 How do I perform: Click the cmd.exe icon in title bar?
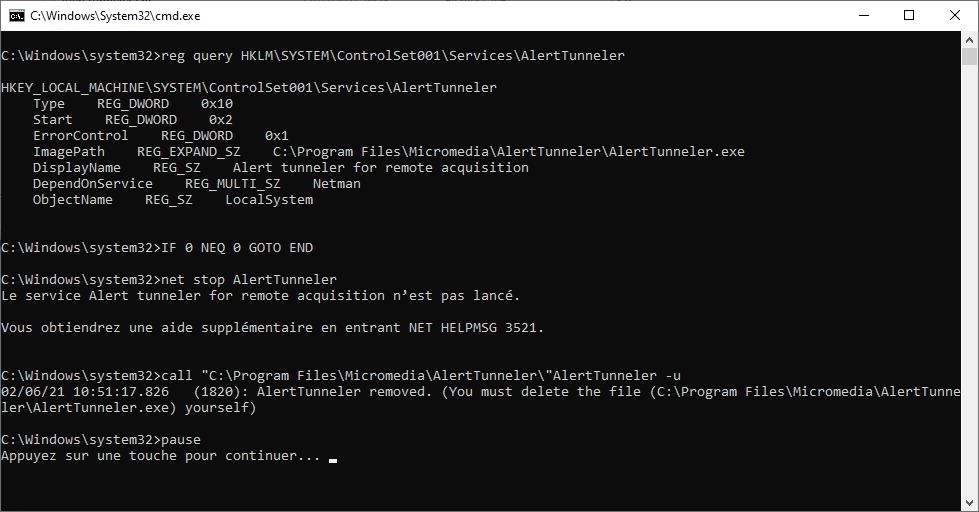(16, 16)
